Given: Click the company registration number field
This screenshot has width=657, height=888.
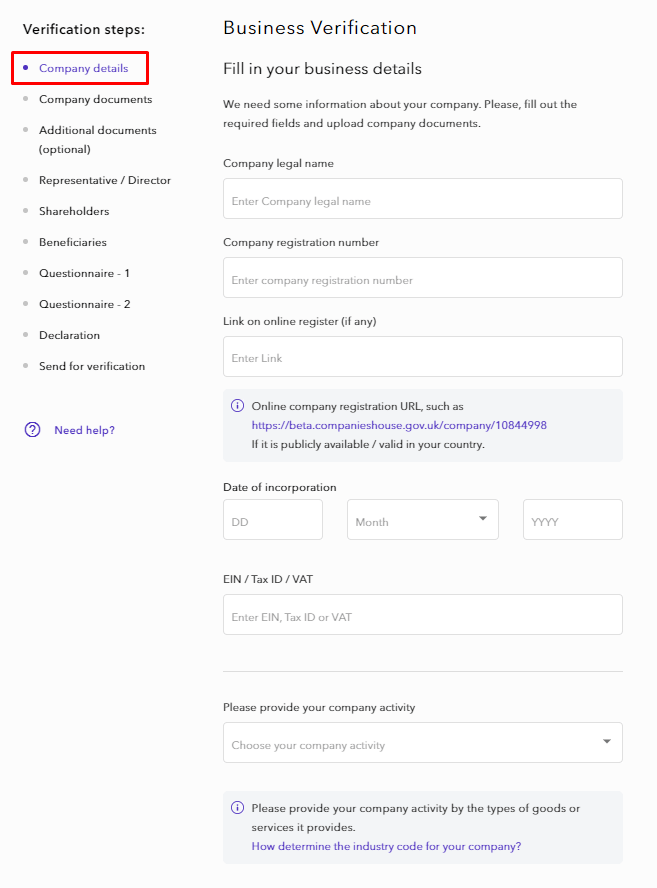Looking at the screenshot, I should tap(422, 278).
